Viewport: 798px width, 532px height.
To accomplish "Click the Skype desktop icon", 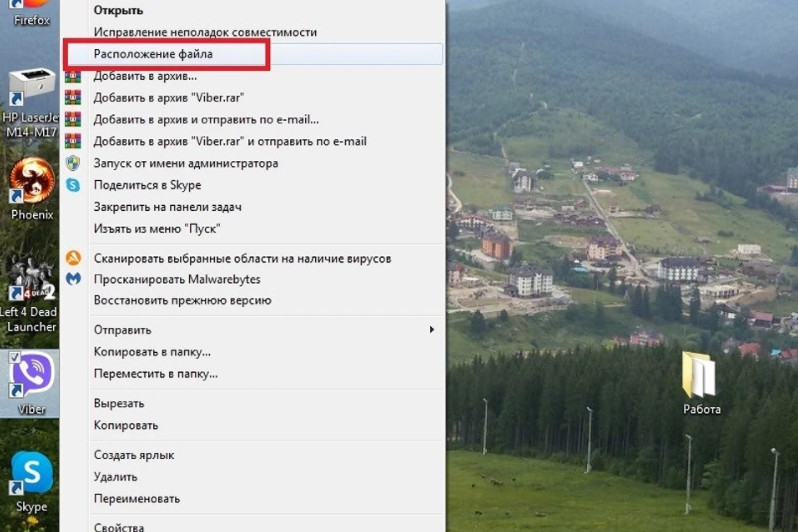I will tap(31, 473).
